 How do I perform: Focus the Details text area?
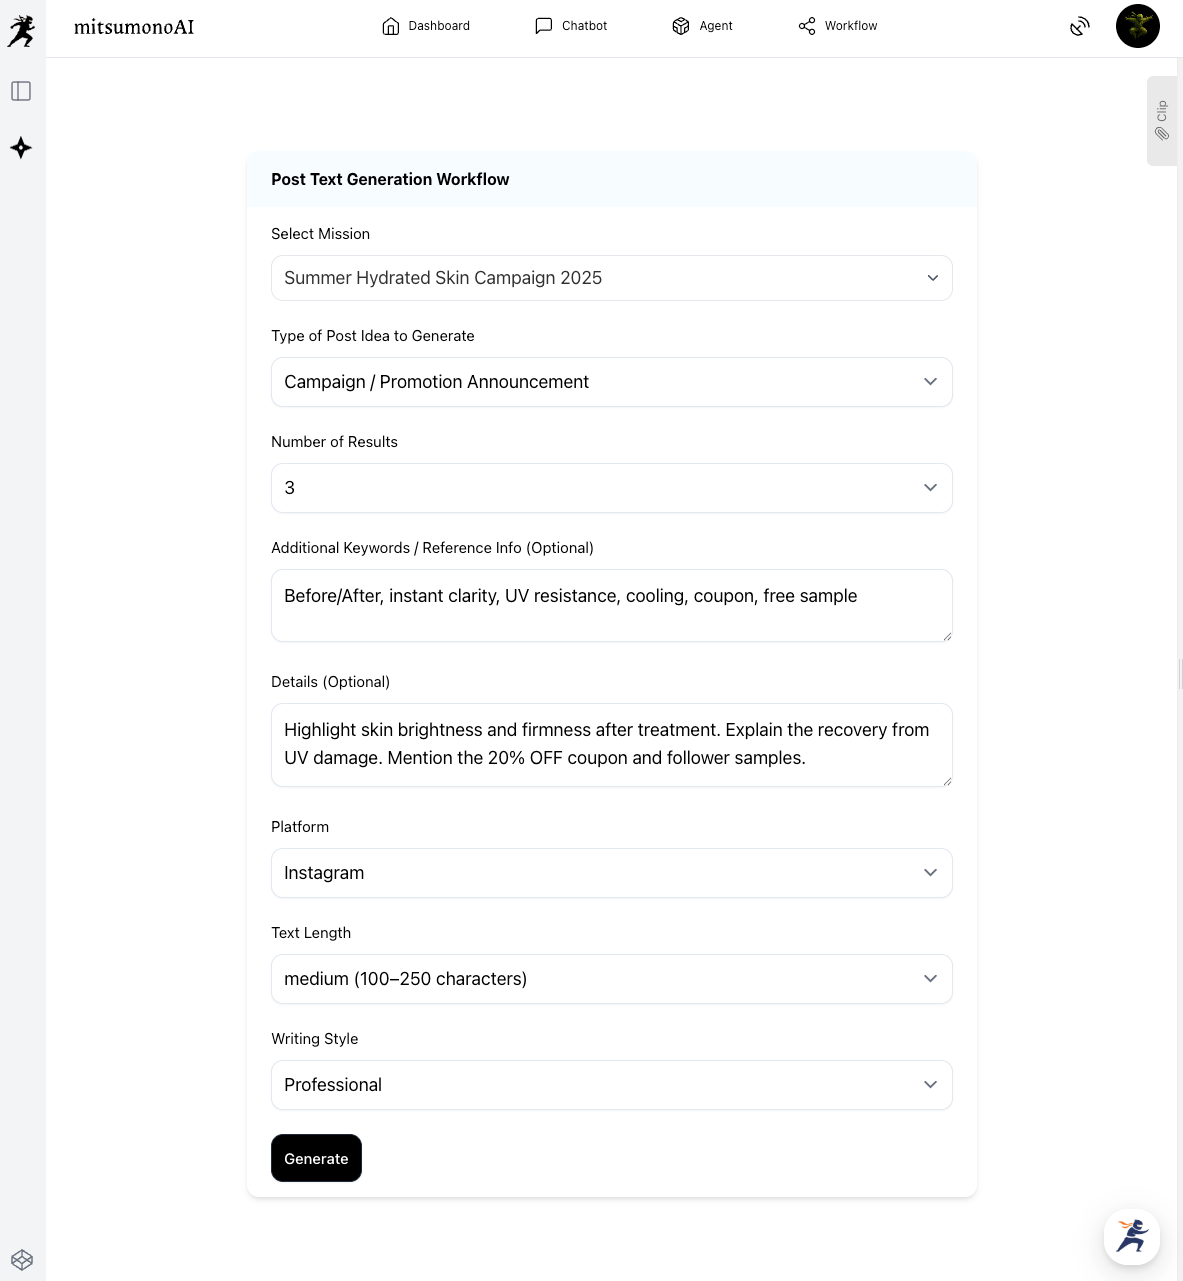coord(611,745)
